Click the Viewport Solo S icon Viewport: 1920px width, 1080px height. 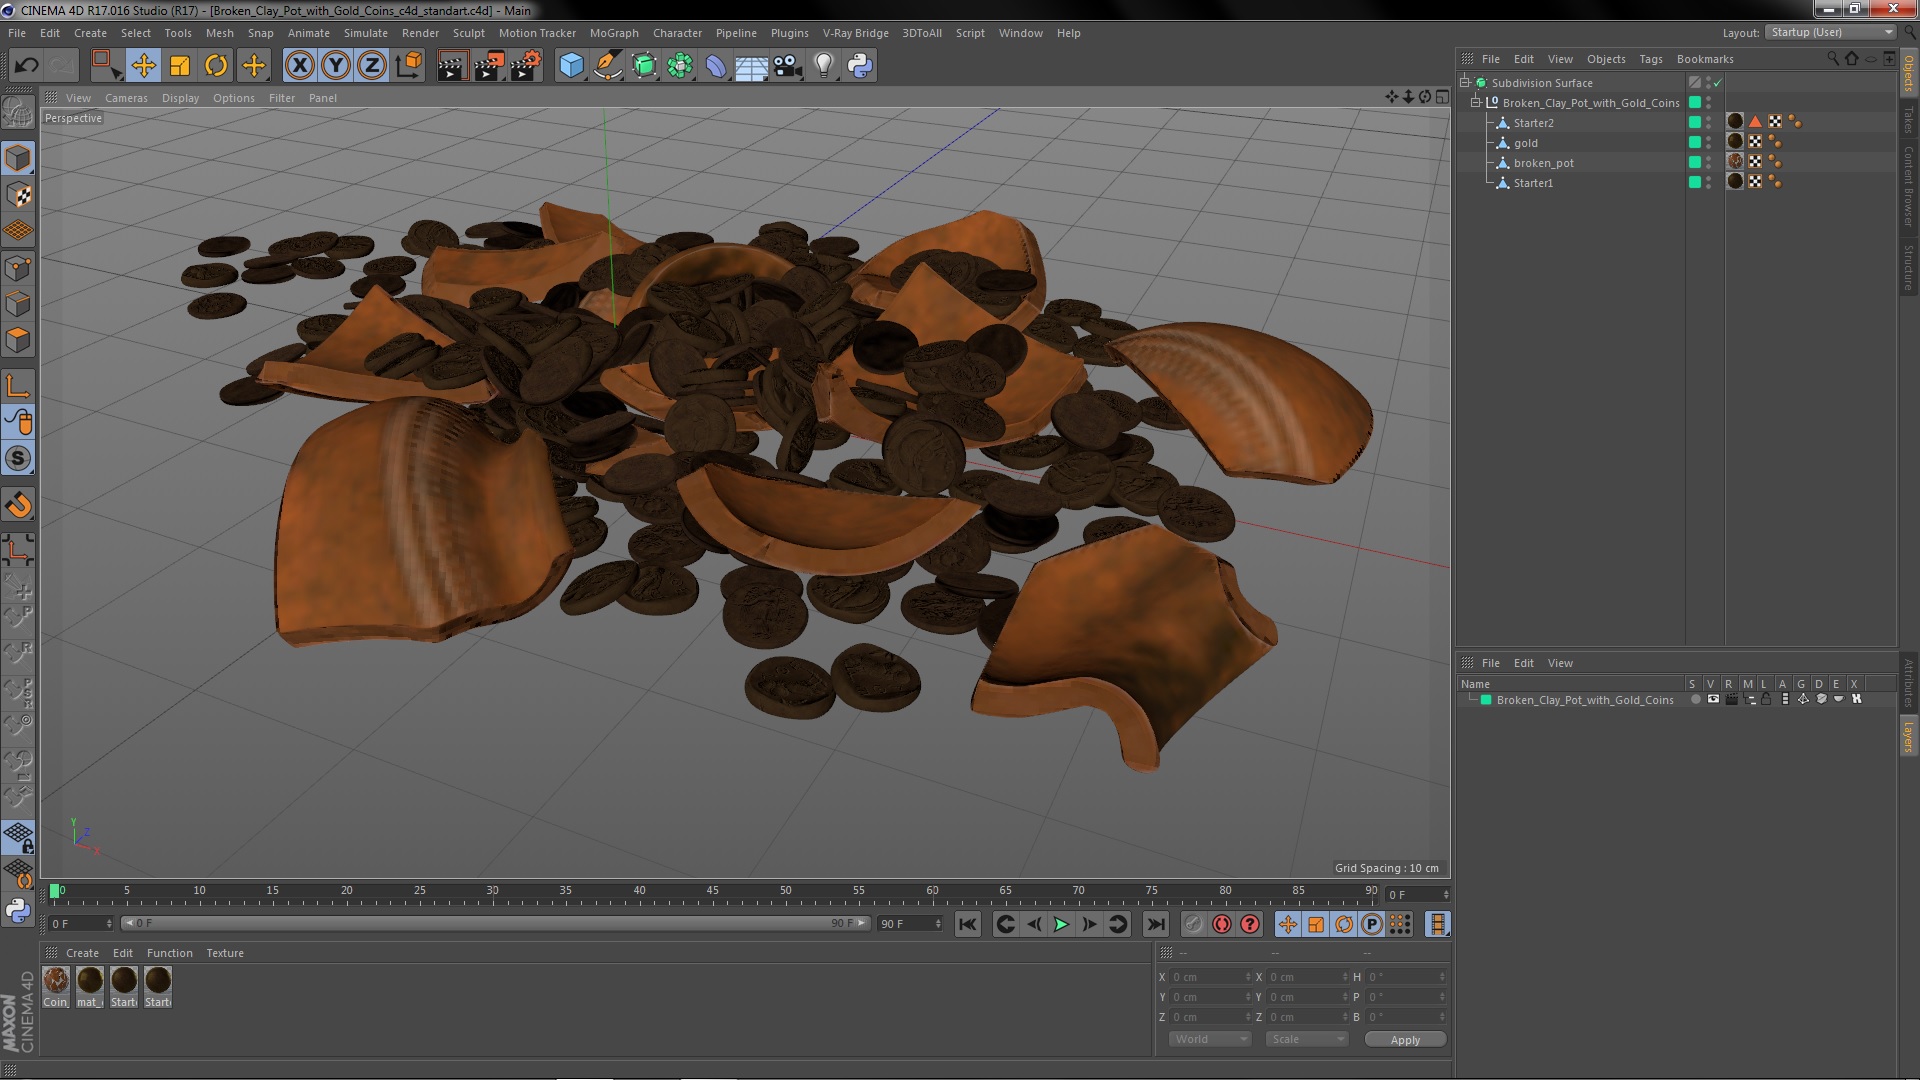pyautogui.click(x=18, y=458)
